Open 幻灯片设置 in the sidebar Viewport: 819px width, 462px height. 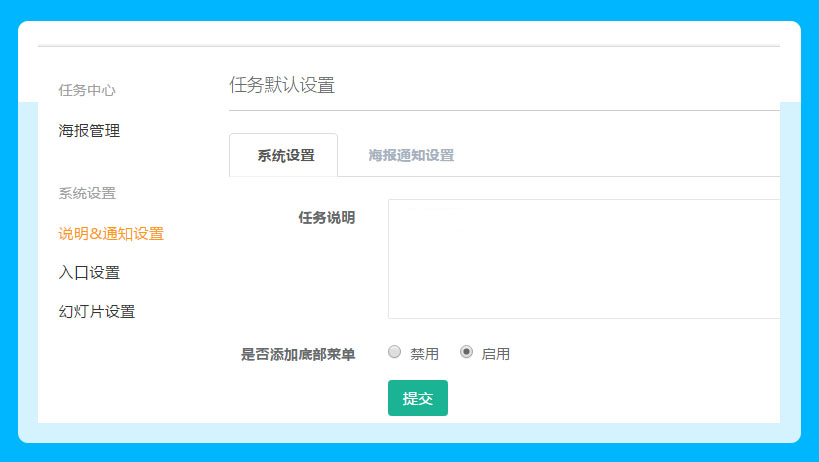(x=96, y=311)
